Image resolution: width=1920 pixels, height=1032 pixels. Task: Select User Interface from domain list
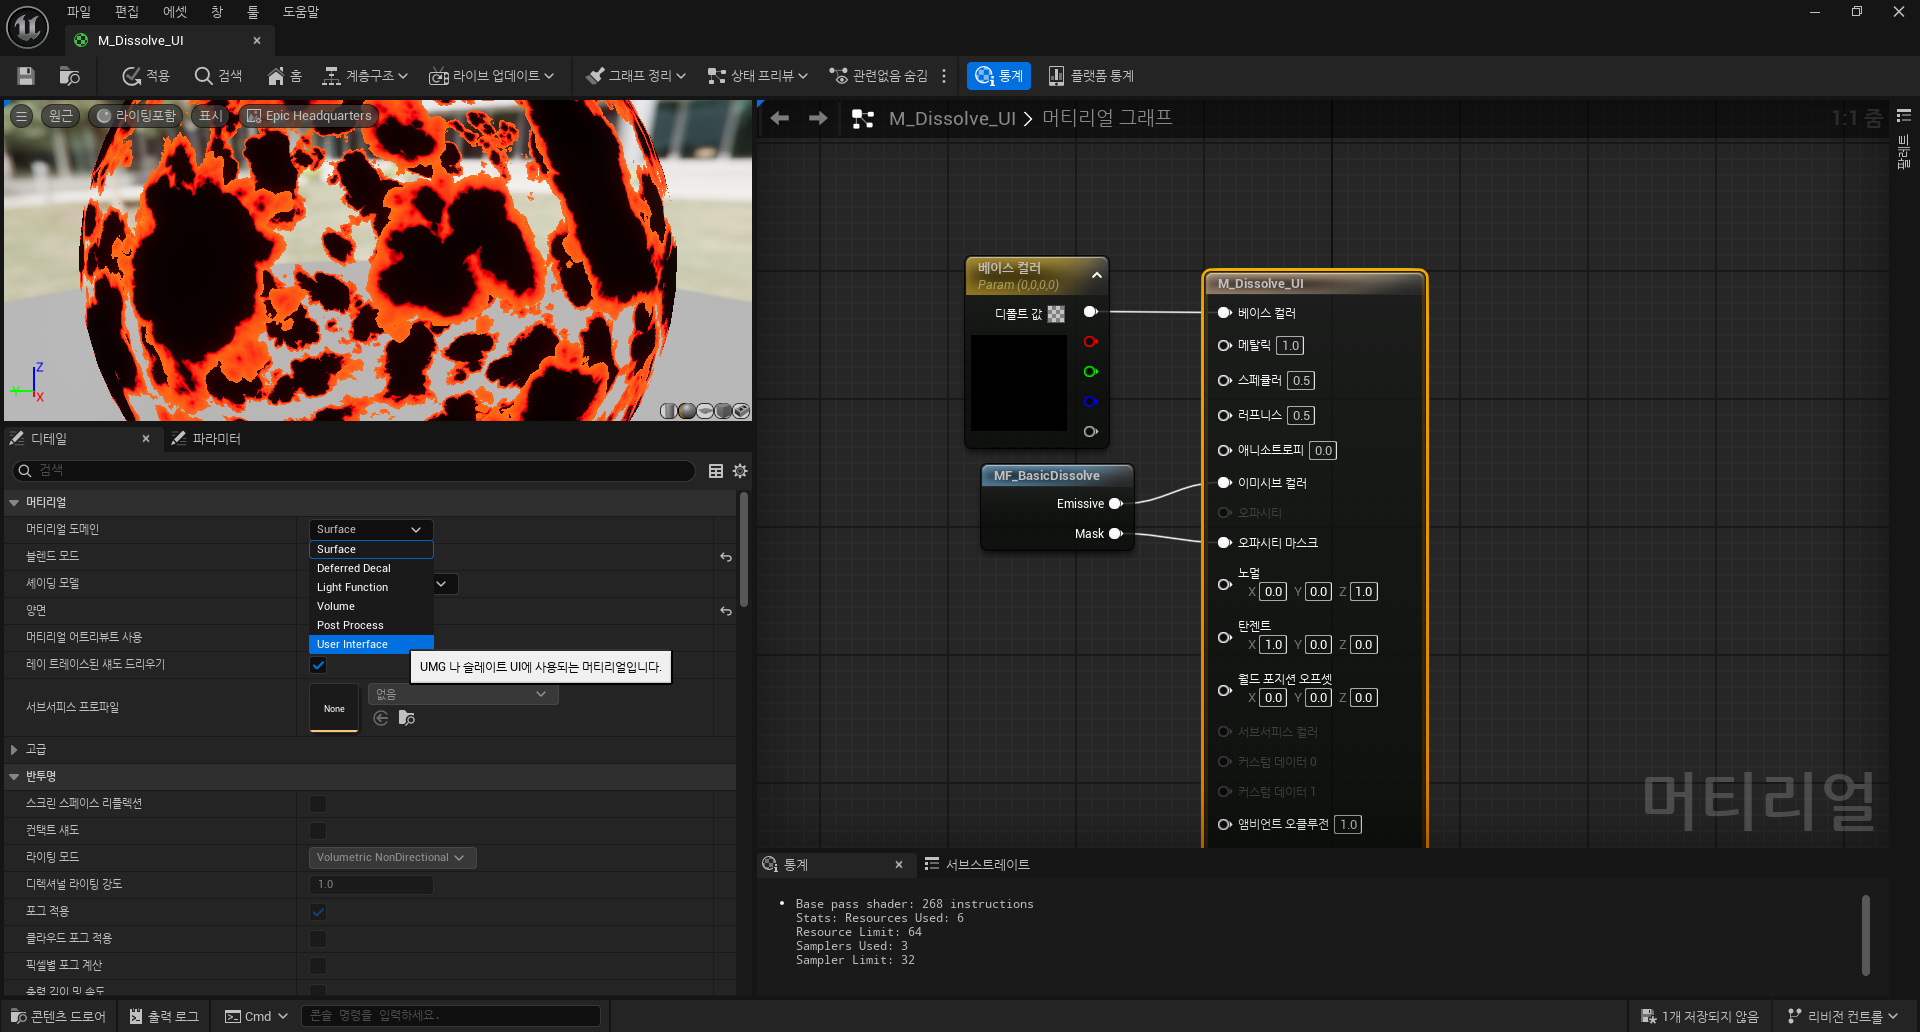(x=371, y=644)
